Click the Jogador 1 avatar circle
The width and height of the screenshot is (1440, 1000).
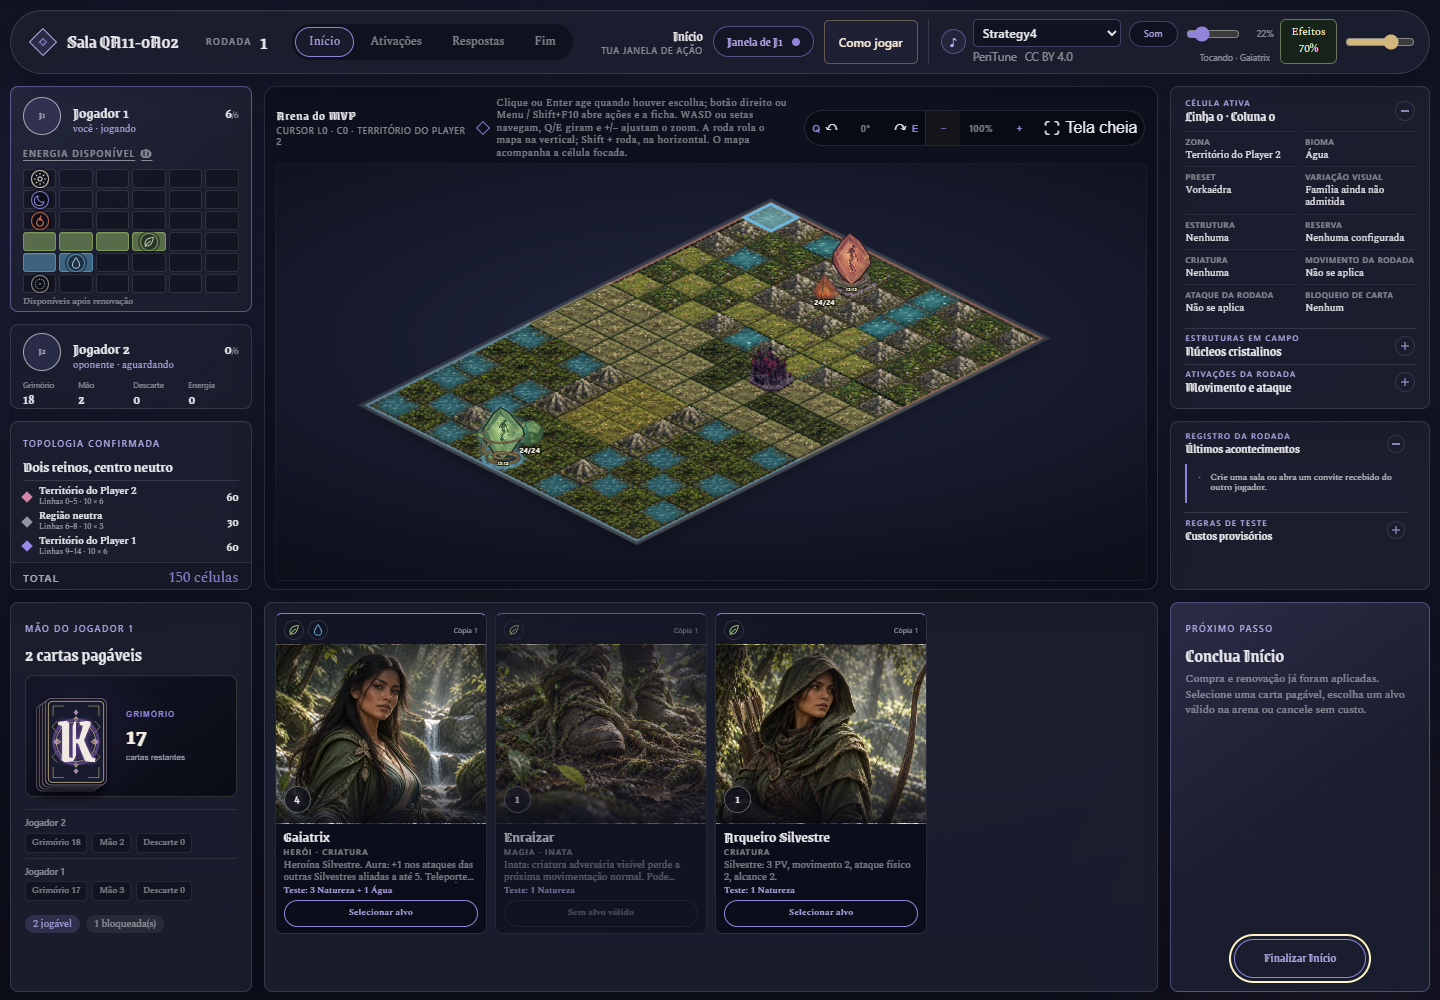pos(42,116)
